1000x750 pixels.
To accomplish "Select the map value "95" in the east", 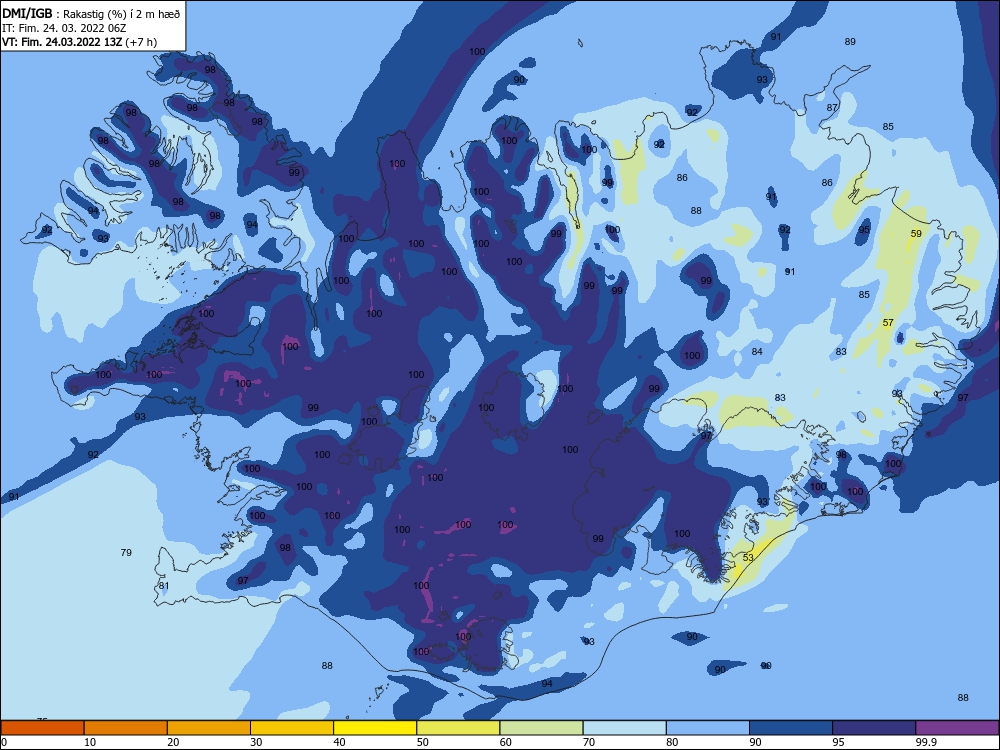I will click(864, 230).
